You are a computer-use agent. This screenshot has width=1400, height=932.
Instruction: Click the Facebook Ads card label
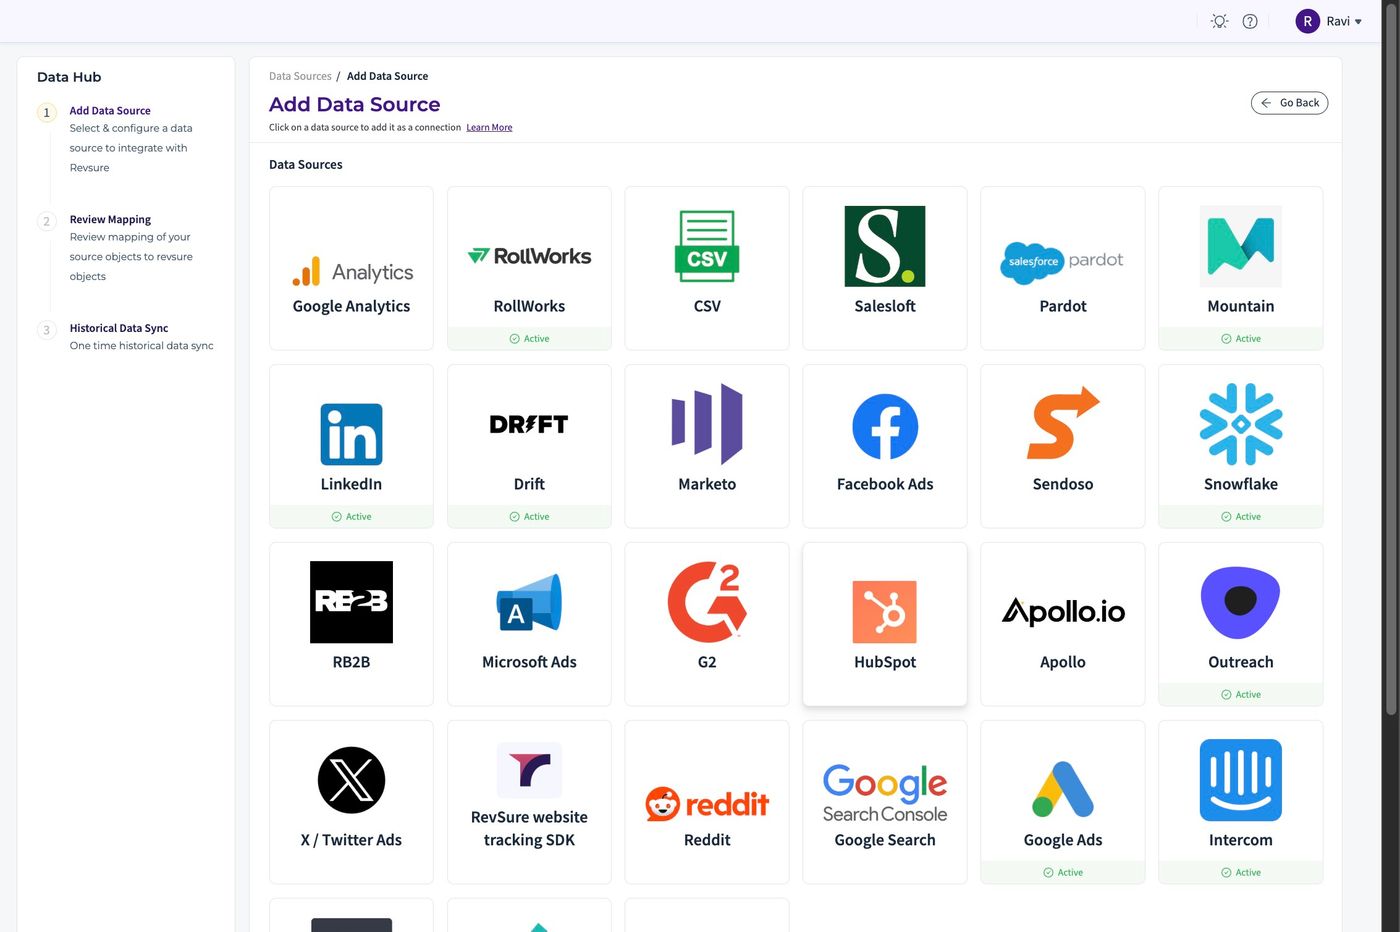pos(885,484)
